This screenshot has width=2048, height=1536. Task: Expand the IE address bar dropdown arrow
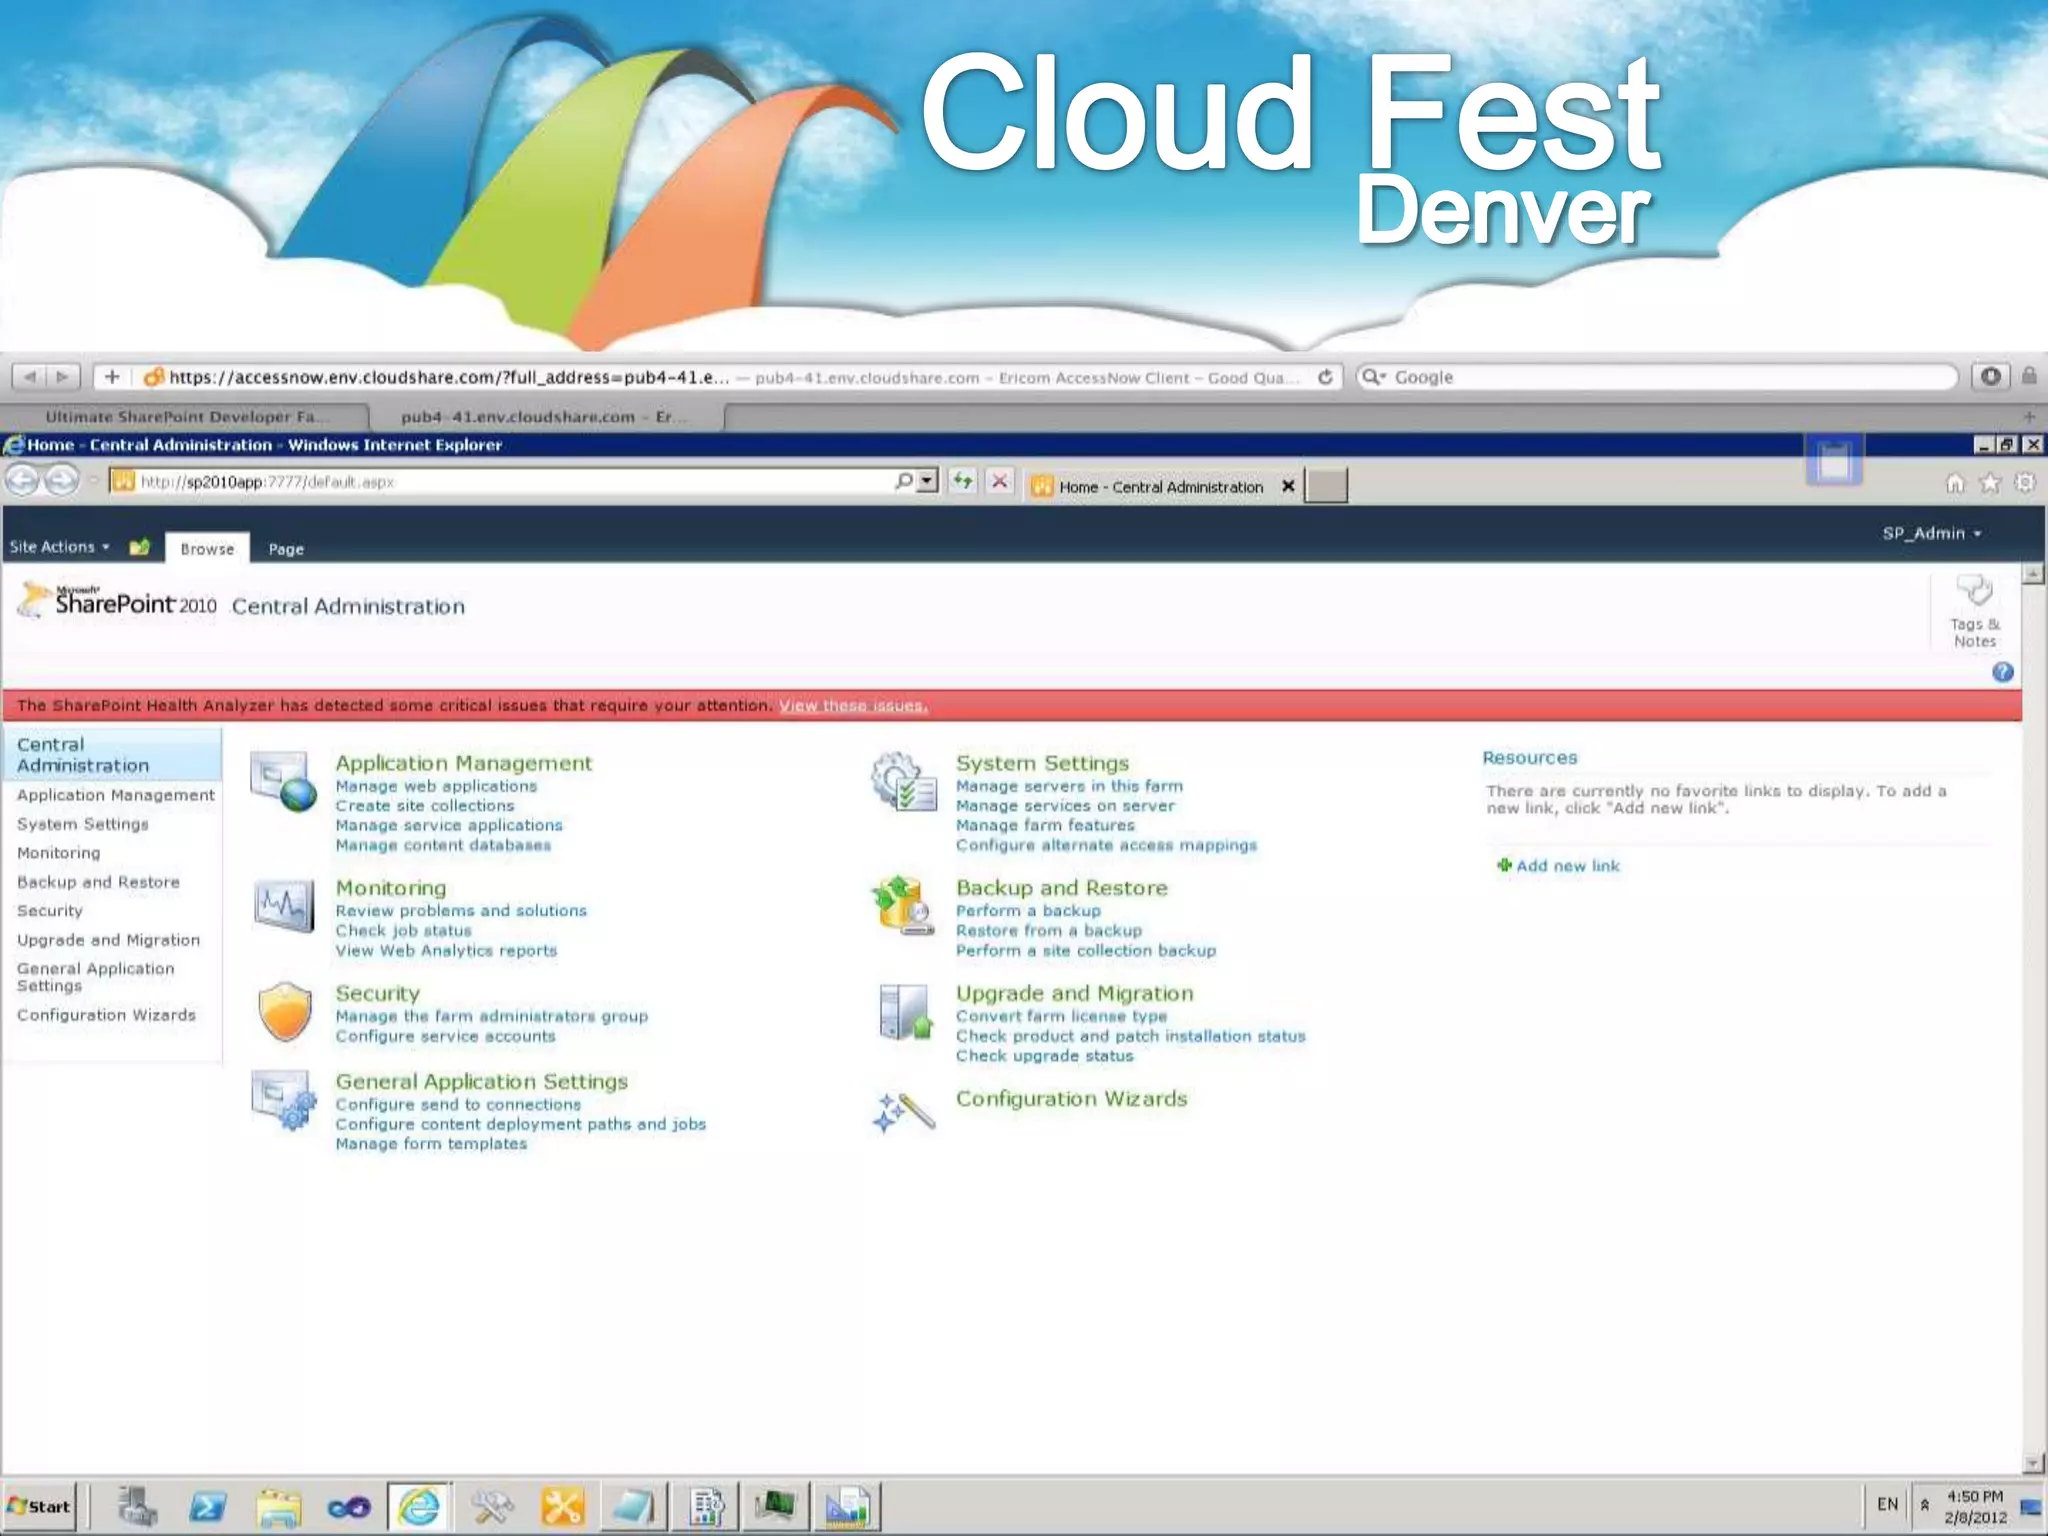point(928,482)
